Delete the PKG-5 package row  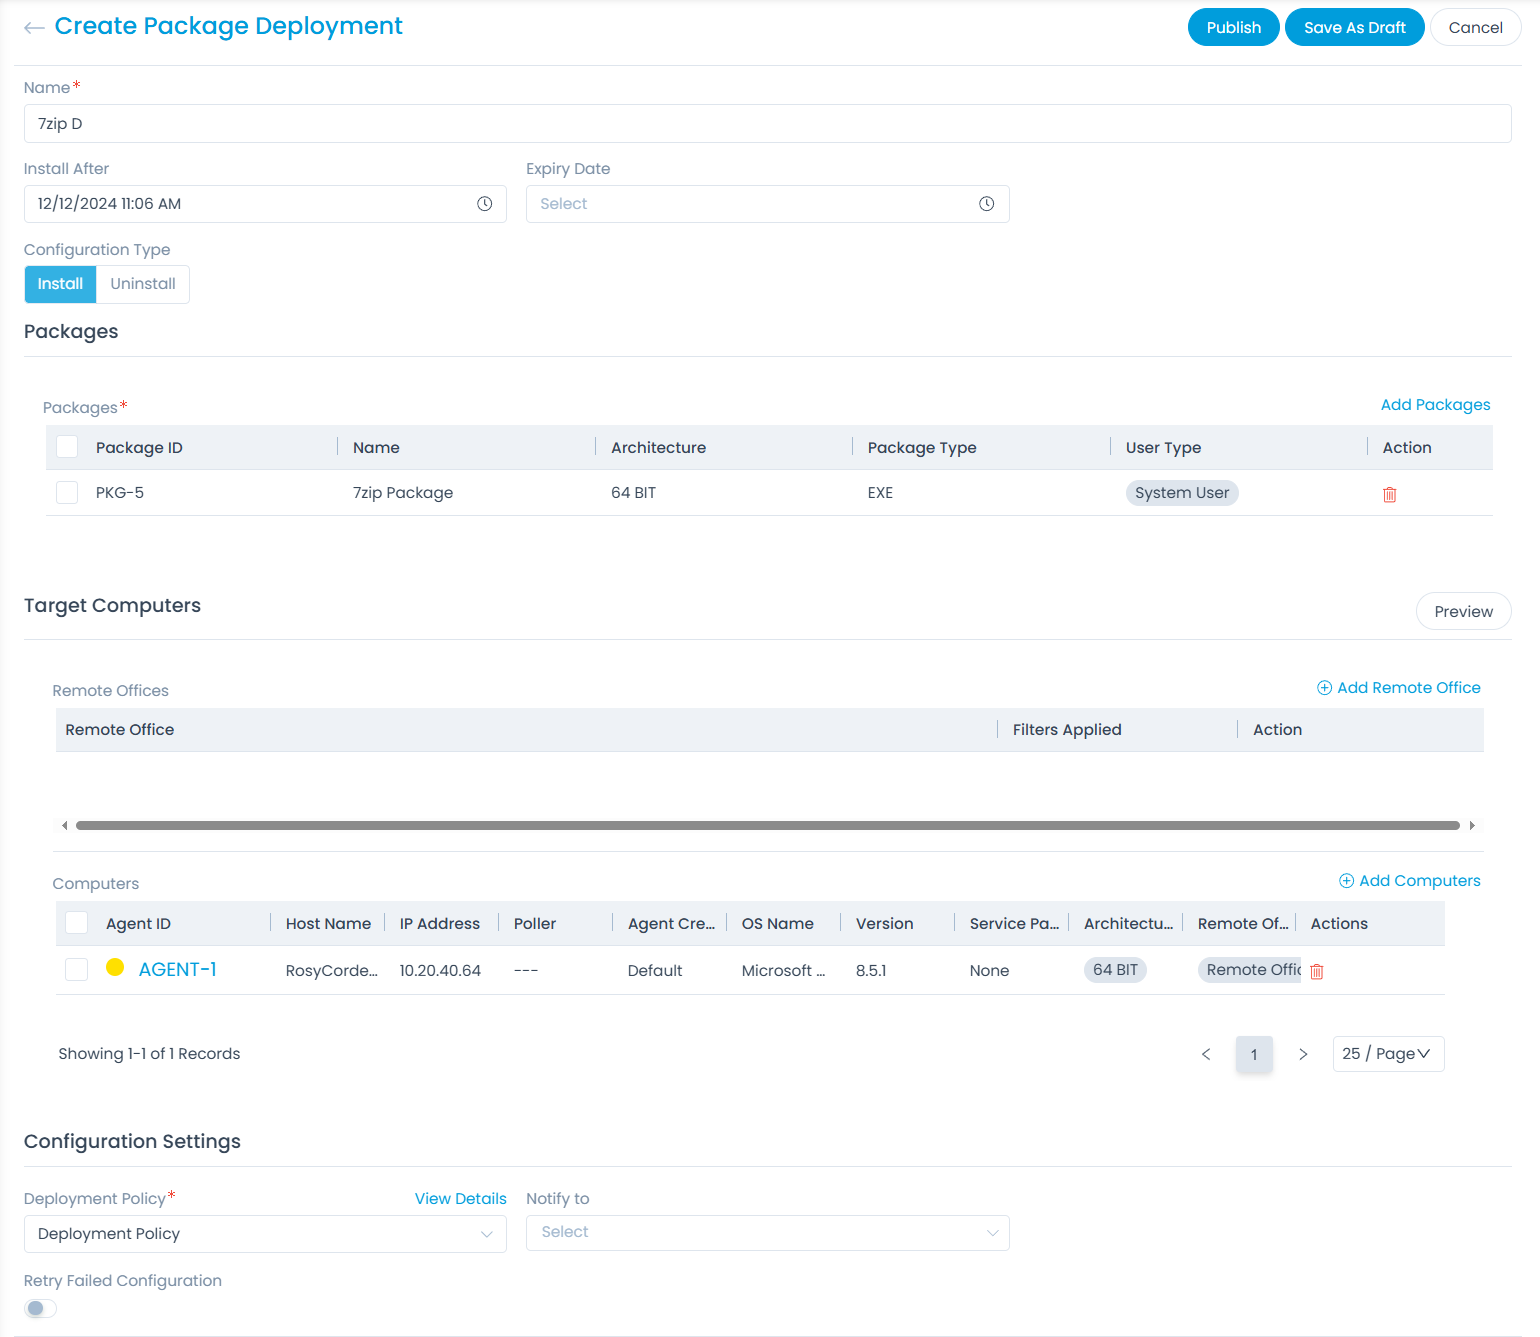[1389, 494]
